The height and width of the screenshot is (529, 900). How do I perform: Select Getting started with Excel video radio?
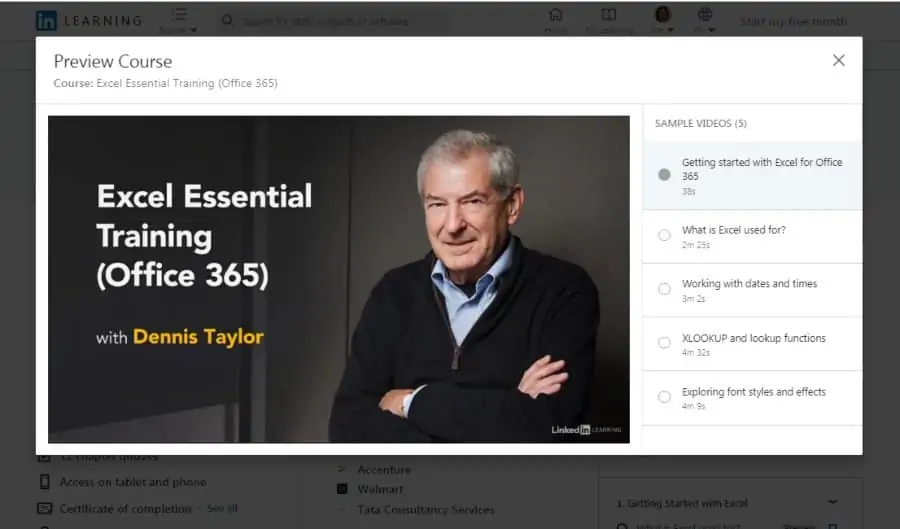(664, 174)
